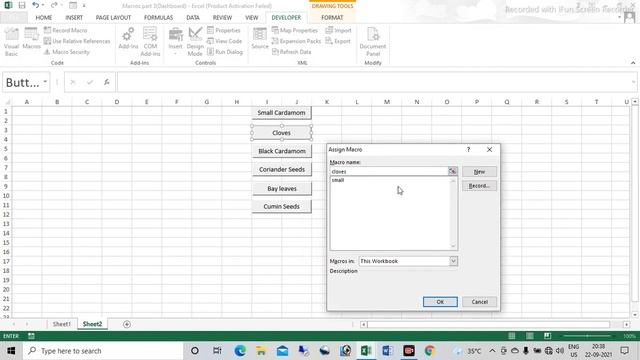Screen dimensions: 640x360
Task: Open control Properties
Action: [224, 30]
